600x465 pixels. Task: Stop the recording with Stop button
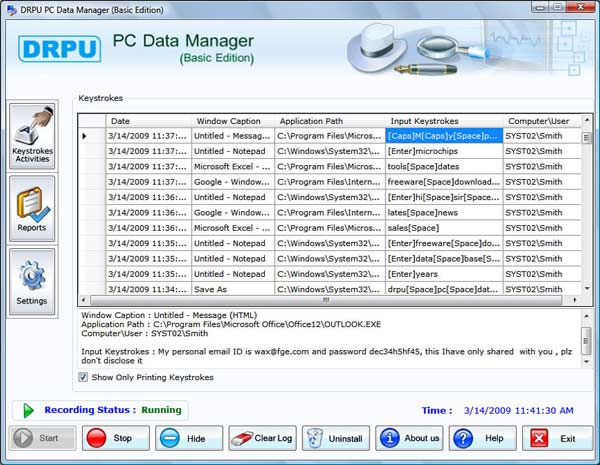pos(116,438)
